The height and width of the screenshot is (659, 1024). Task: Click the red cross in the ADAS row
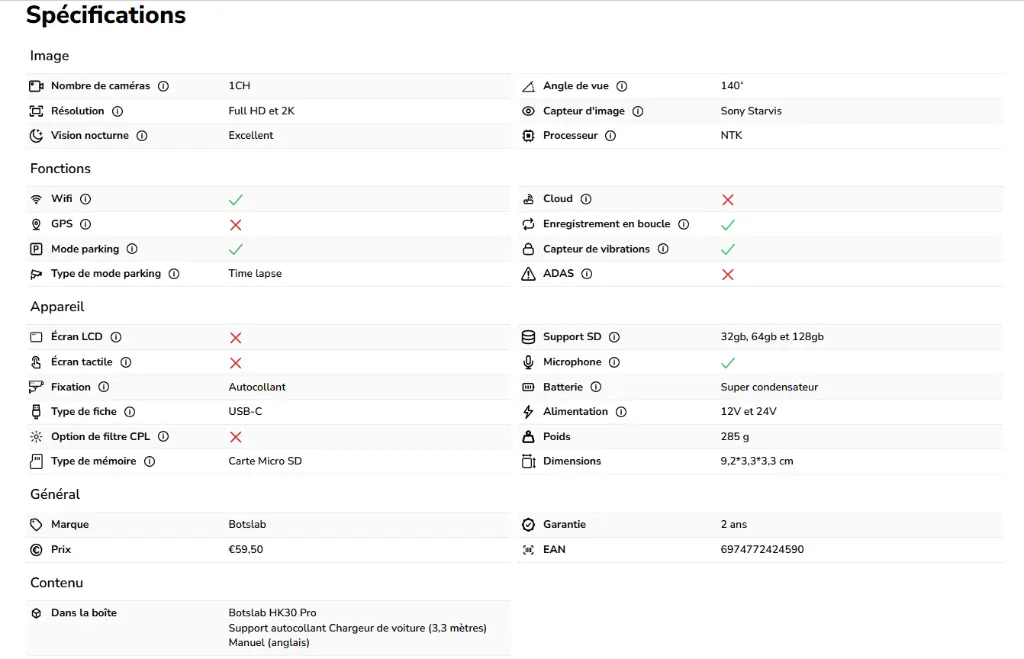(x=728, y=274)
